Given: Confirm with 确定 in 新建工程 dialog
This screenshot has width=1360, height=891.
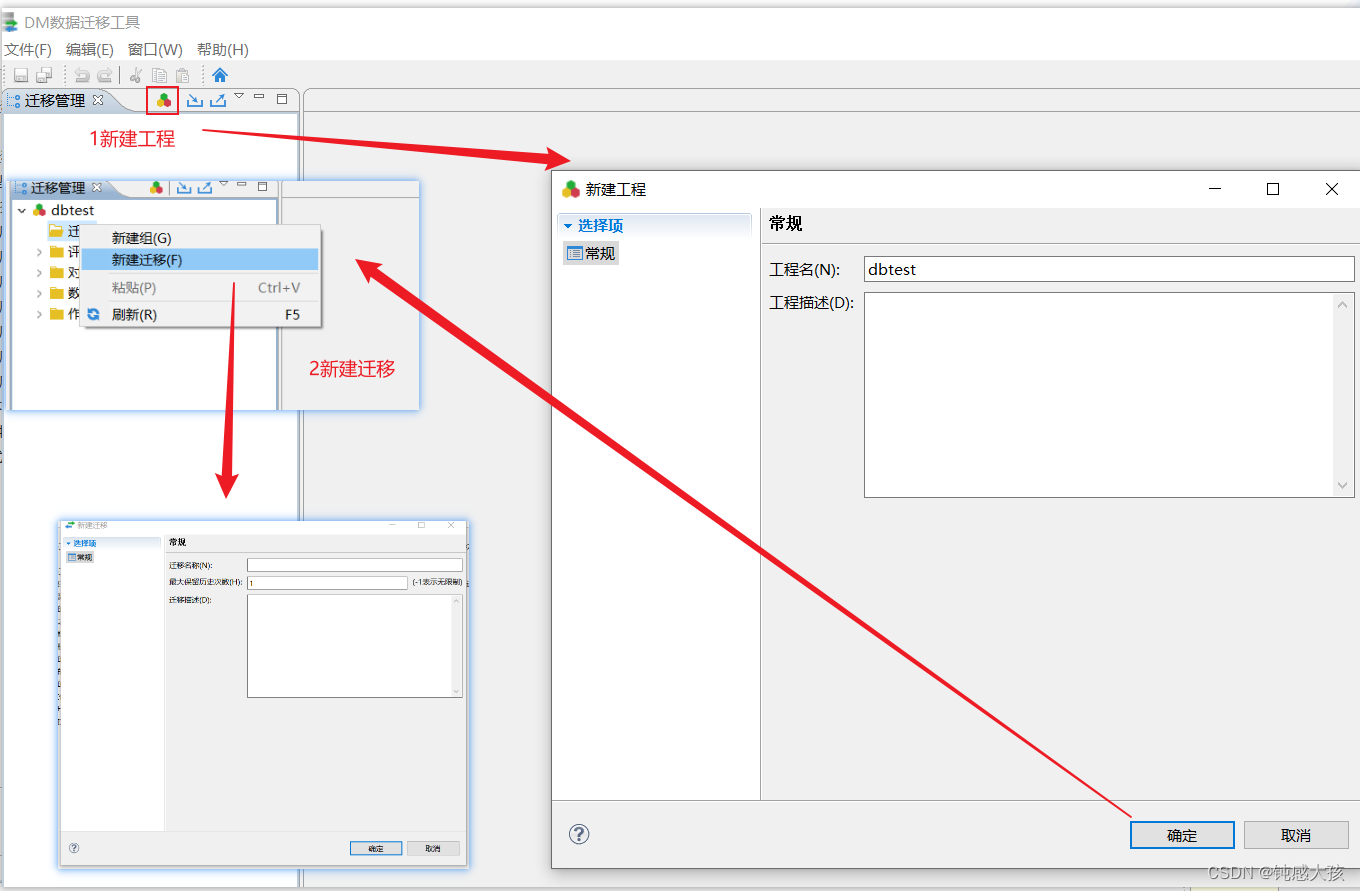Looking at the screenshot, I should 1182,835.
